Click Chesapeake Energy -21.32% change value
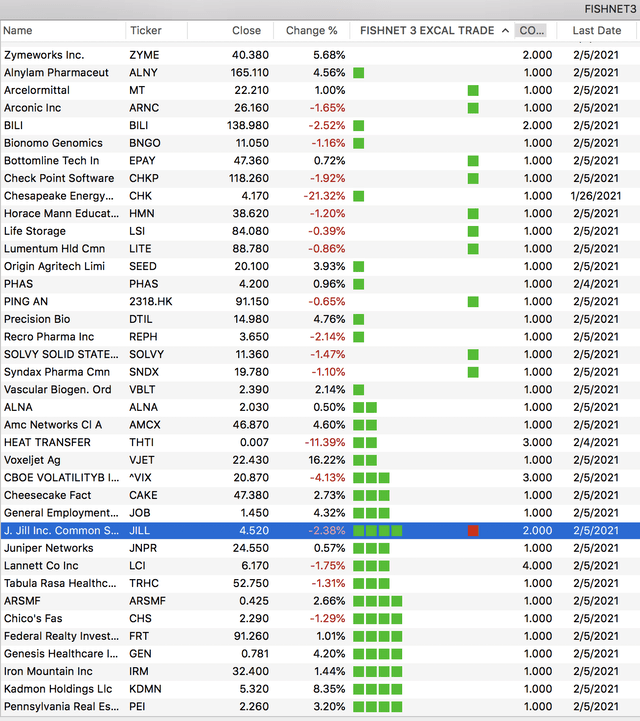 [324, 196]
